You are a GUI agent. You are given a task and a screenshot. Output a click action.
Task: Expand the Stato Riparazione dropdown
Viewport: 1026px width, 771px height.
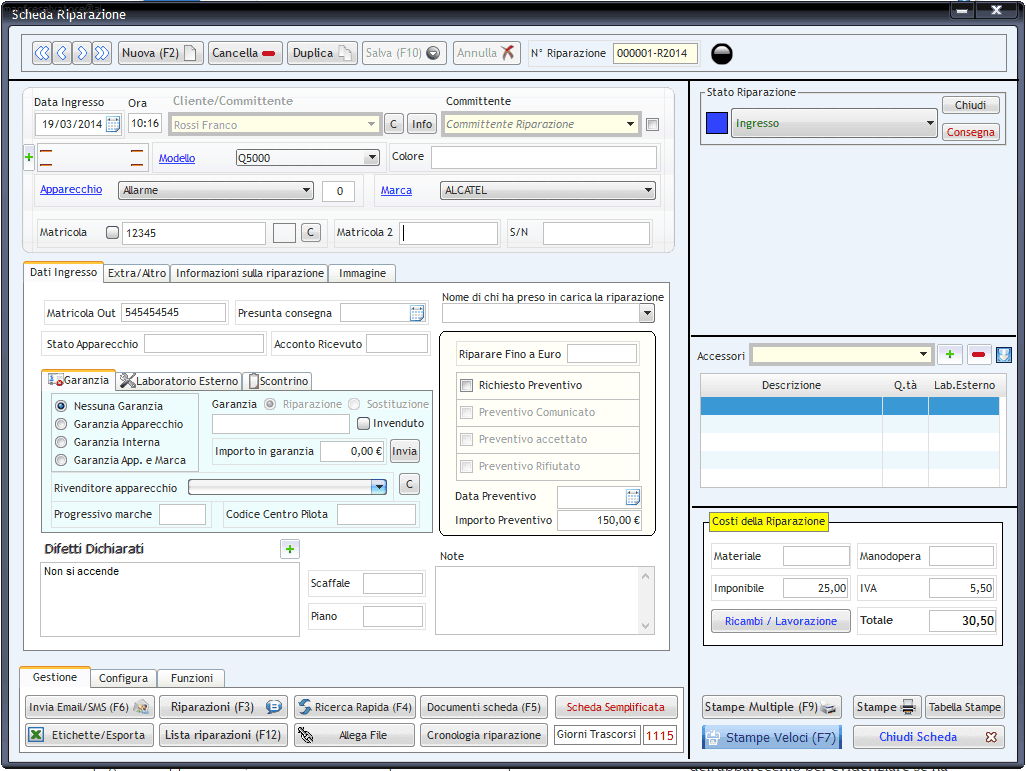929,124
